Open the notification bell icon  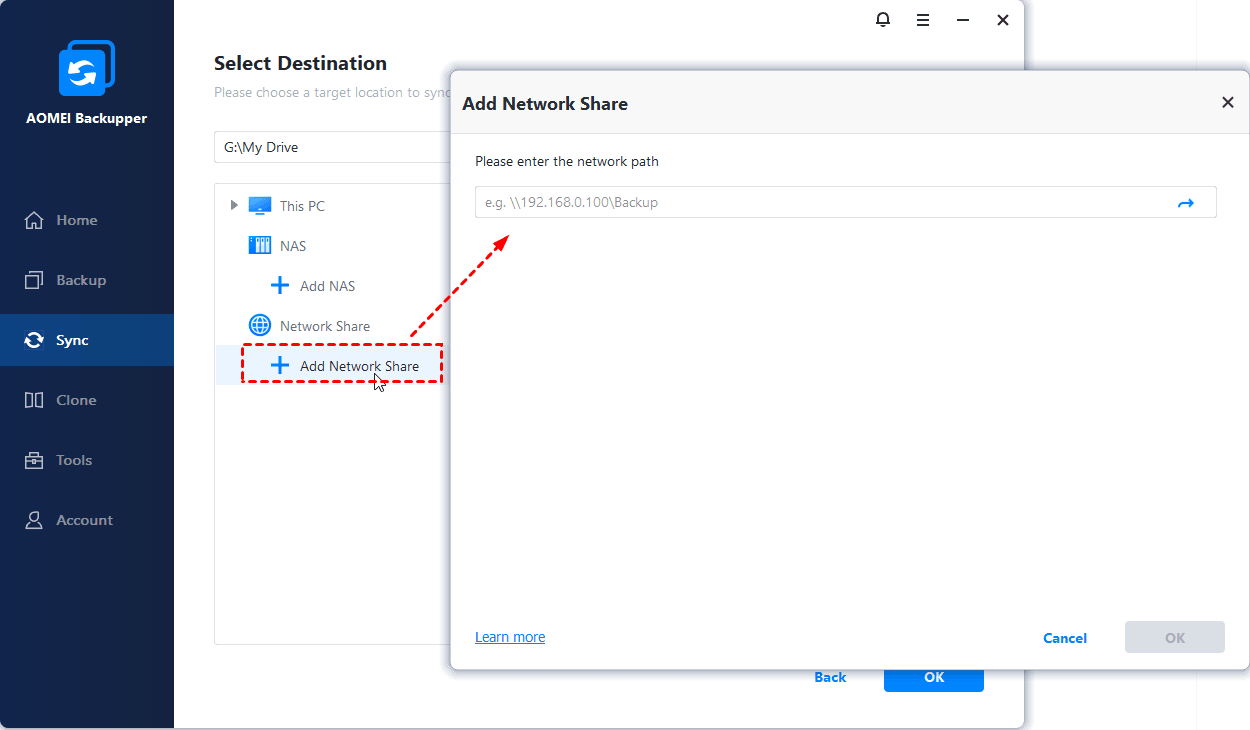[x=883, y=20]
